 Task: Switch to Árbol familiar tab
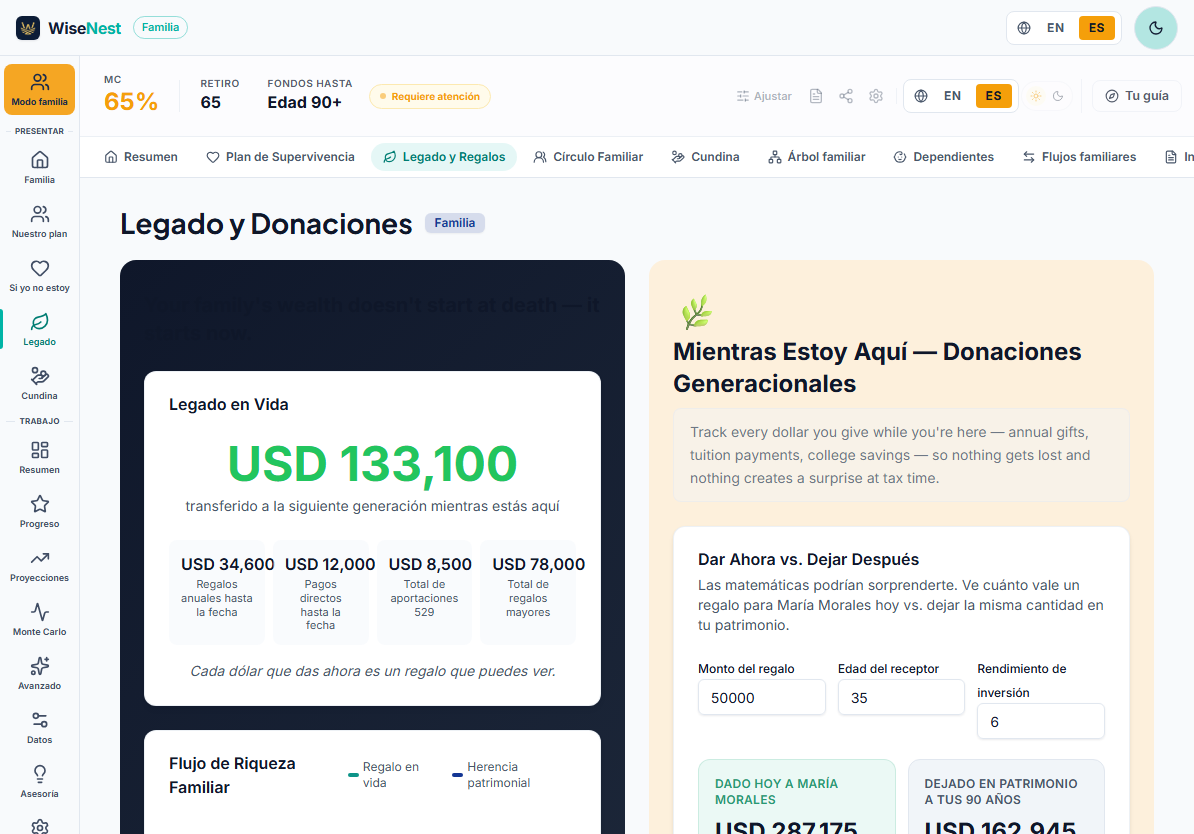816,157
